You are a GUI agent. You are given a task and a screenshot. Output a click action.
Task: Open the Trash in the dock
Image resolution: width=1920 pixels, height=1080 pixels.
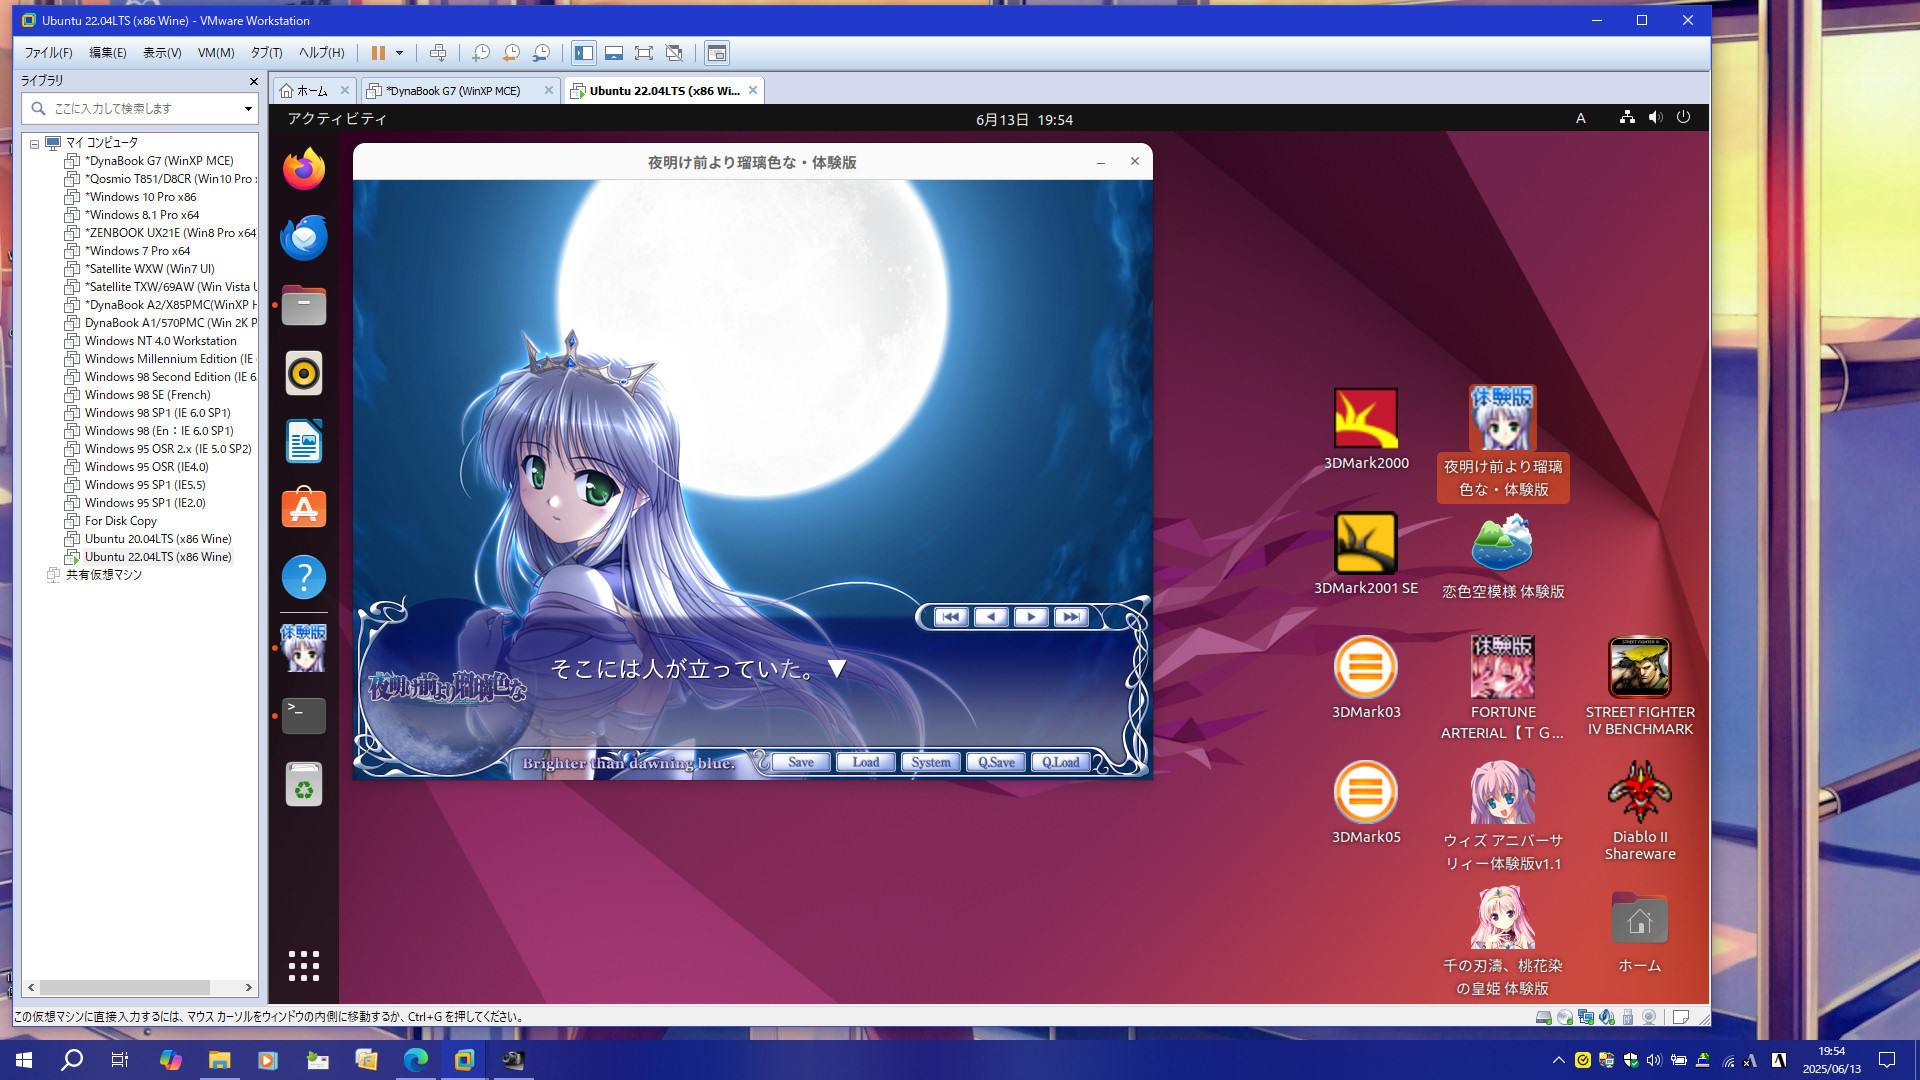coord(304,784)
